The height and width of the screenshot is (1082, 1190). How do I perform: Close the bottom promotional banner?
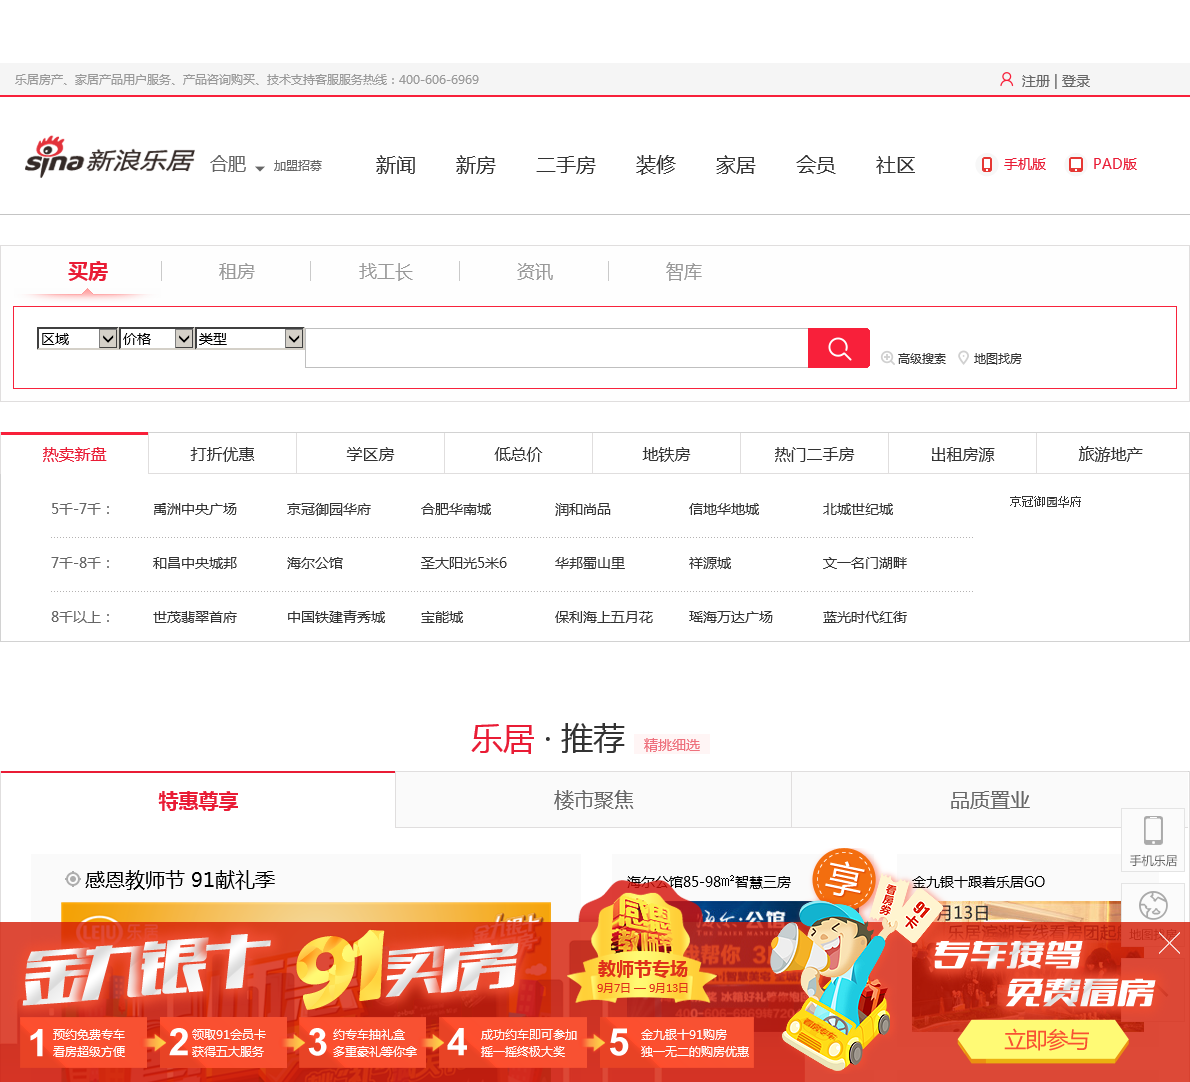pyautogui.click(x=1170, y=943)
